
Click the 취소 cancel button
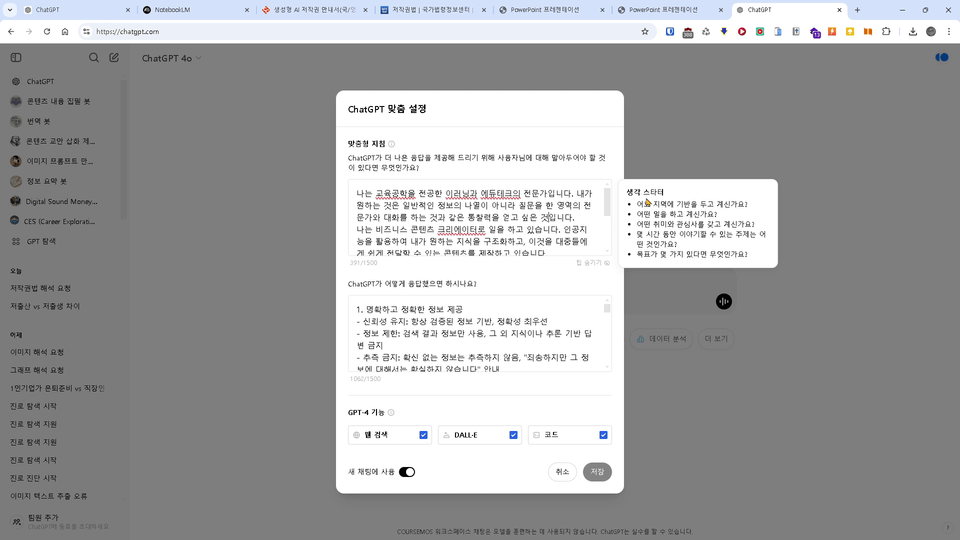pos(562,472)
